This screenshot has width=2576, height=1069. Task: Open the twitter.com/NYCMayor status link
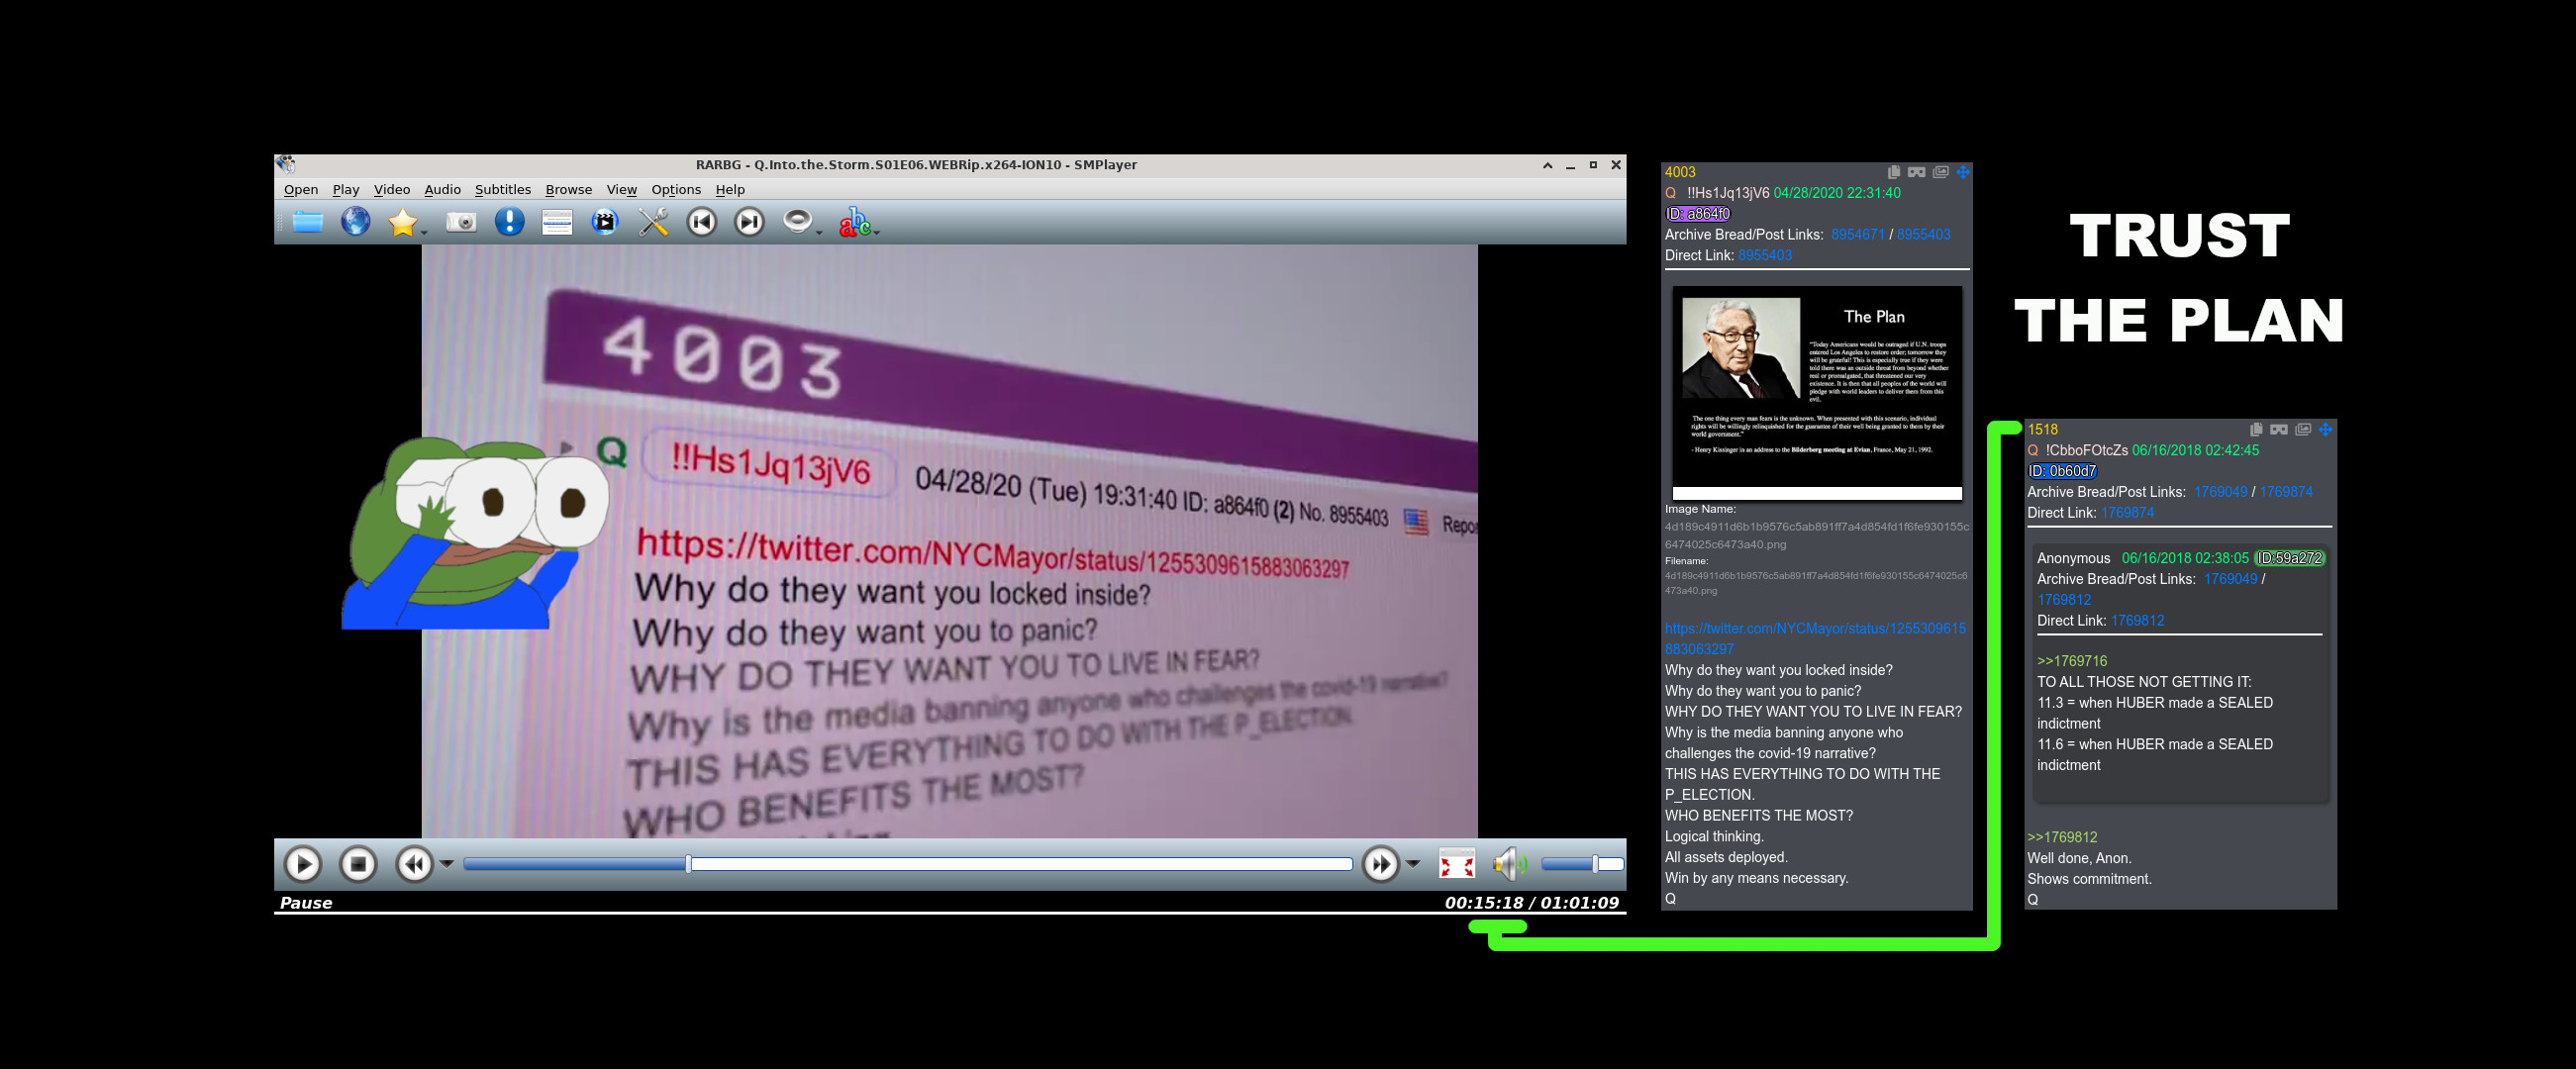[1815, 639]
